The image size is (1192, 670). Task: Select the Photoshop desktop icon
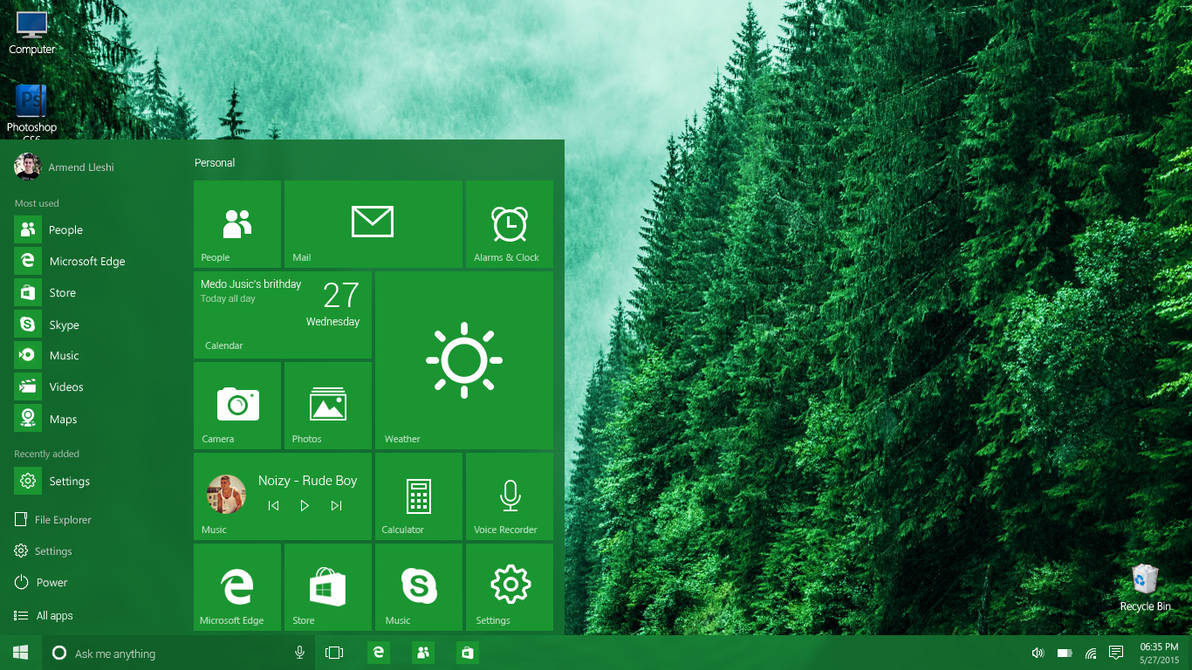coord(31,111)
